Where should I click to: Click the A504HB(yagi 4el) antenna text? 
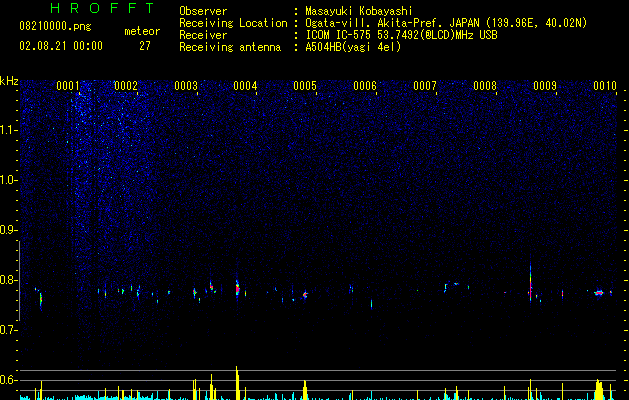pyautogui.click(x=353, y=47)
